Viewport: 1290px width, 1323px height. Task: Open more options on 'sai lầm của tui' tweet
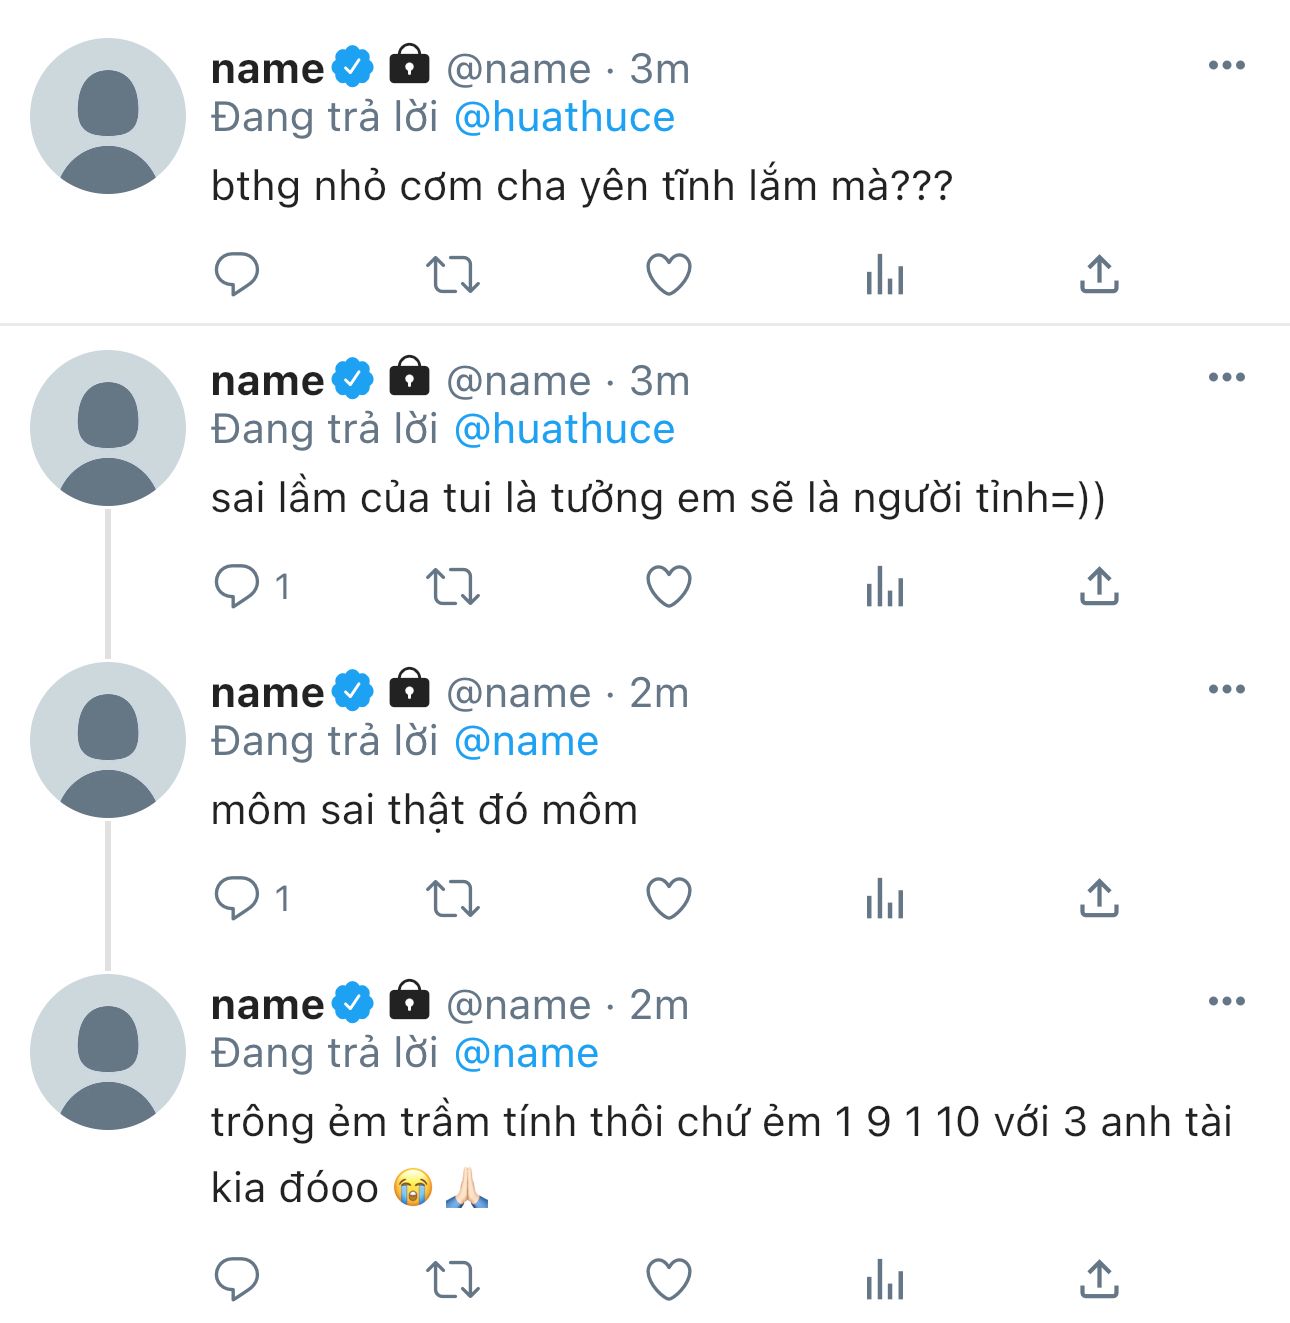(1227, 378)
